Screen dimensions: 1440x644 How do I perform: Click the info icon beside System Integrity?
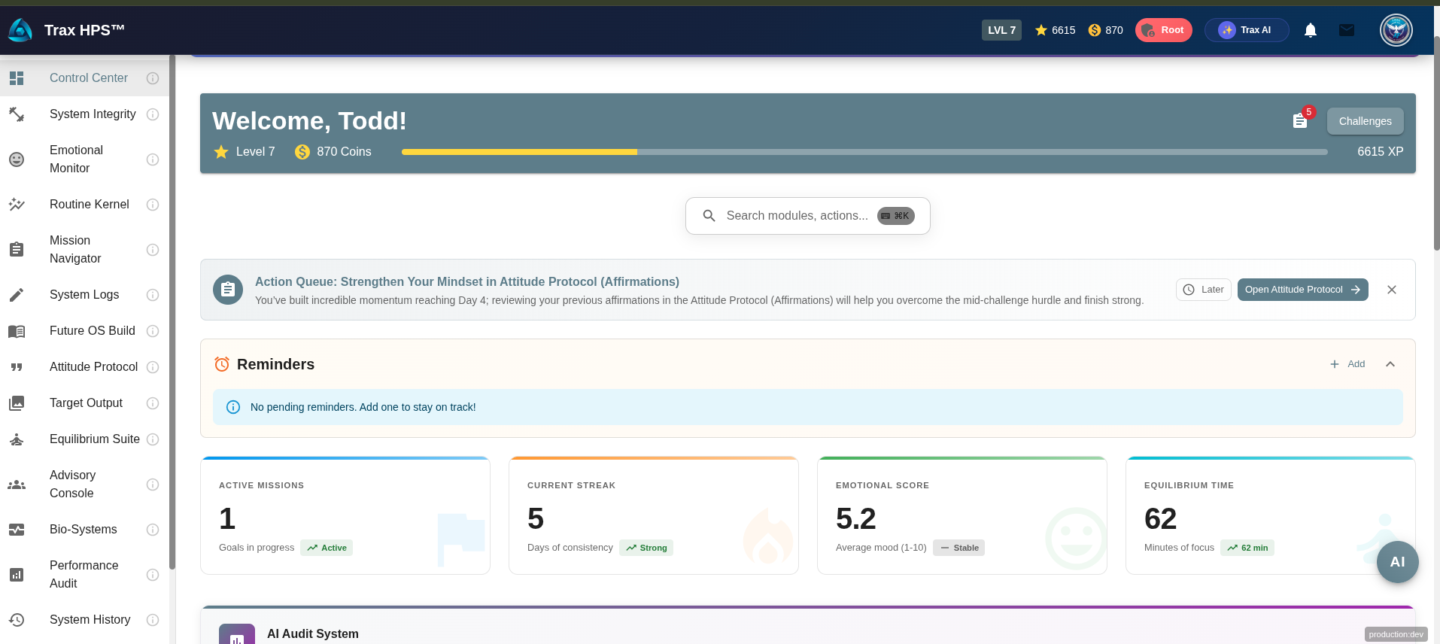click(x=153, y=114)
